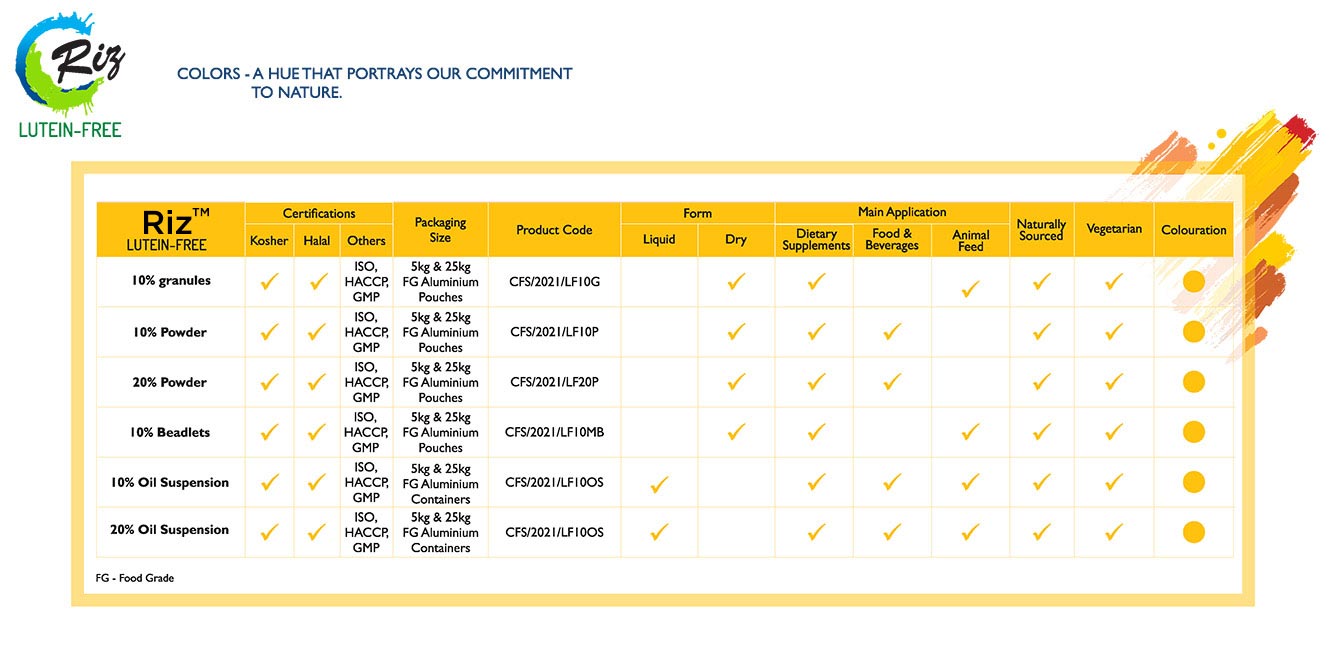Click product code in 10% Oil Suspension row

click(x=554, y=482)
